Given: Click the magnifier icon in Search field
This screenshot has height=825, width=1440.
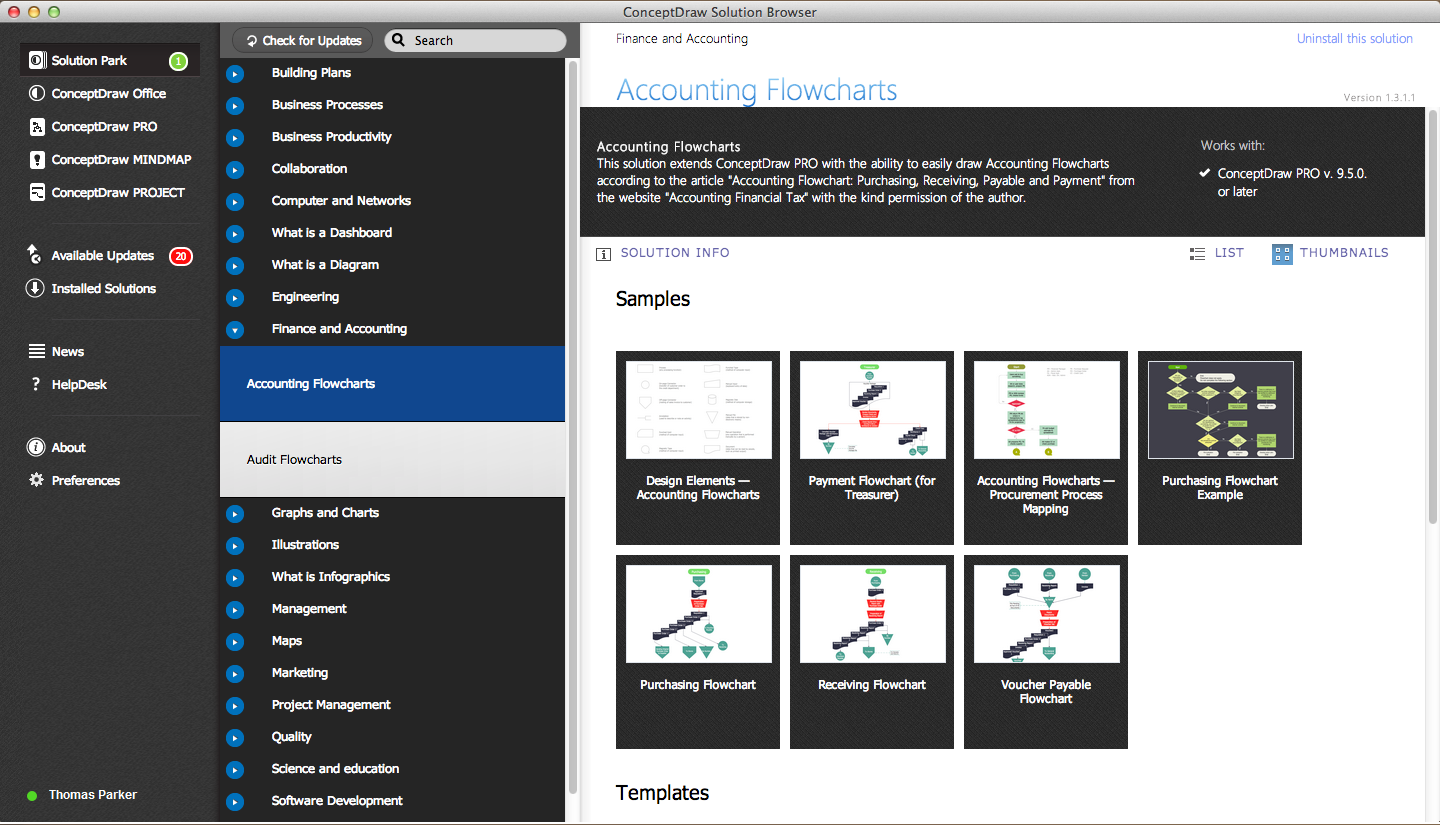Looking at the screenshot, I should (x=398, y=40).
